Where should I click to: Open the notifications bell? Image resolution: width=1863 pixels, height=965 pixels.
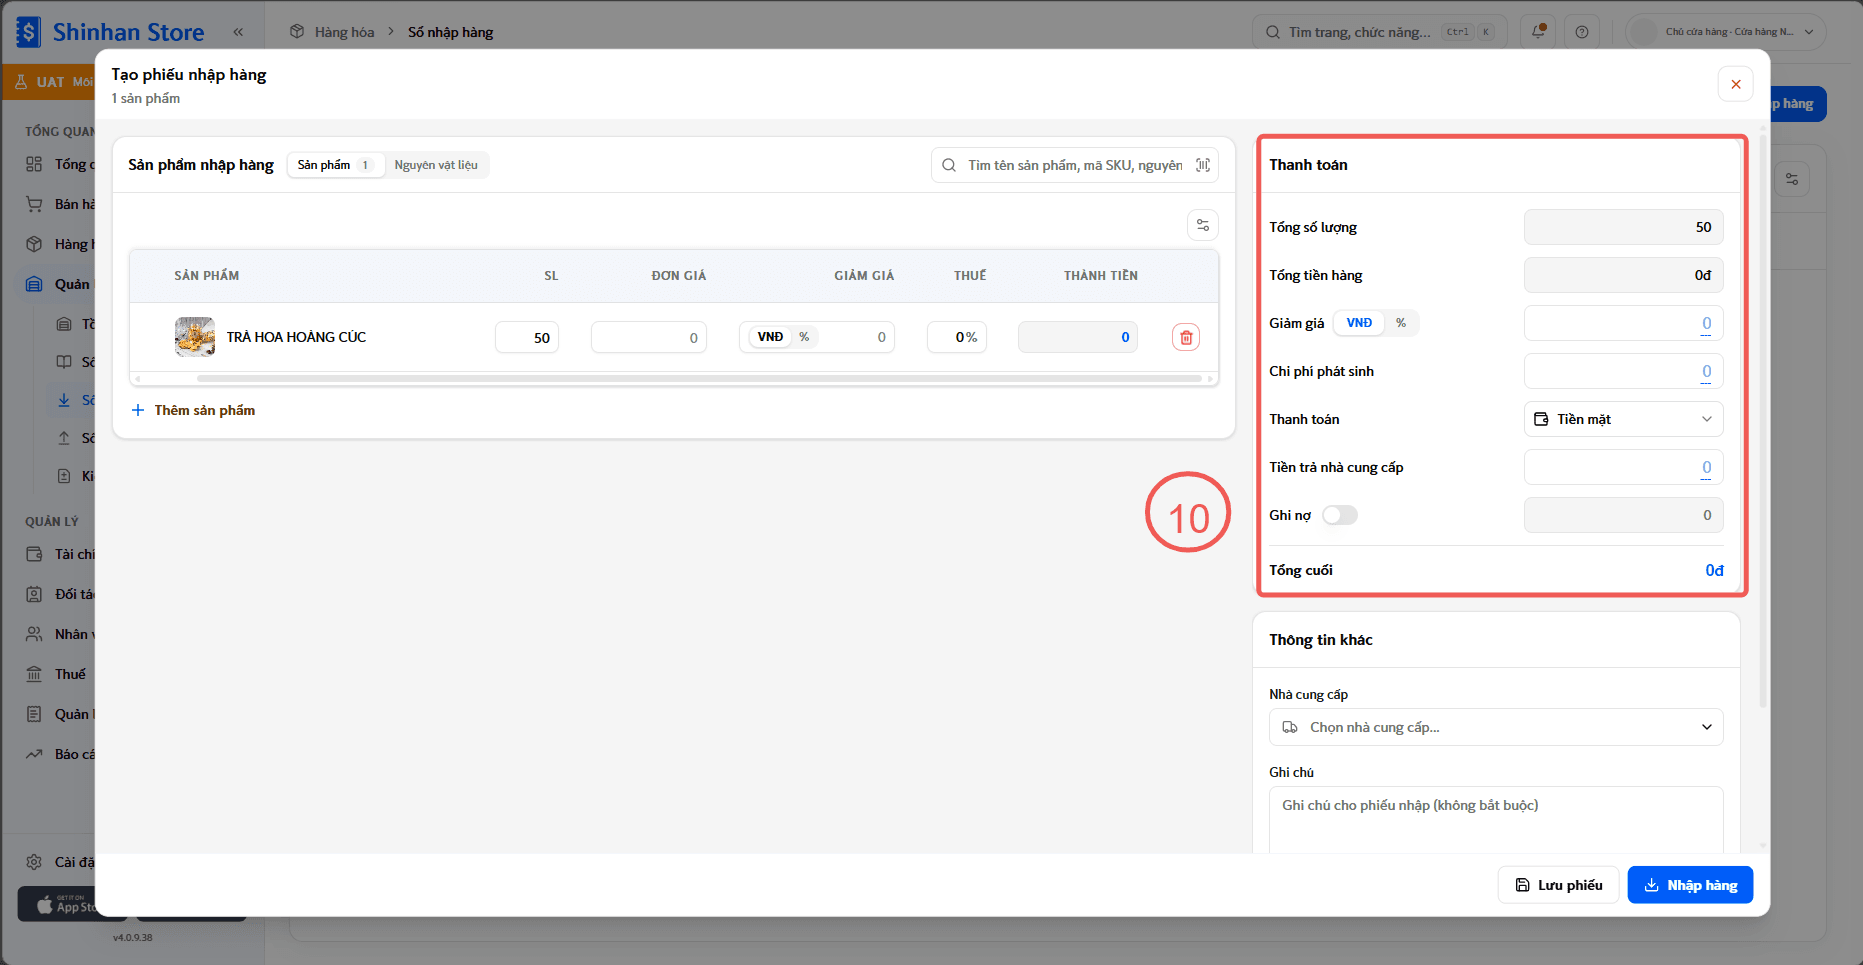tap(1539, 32)
